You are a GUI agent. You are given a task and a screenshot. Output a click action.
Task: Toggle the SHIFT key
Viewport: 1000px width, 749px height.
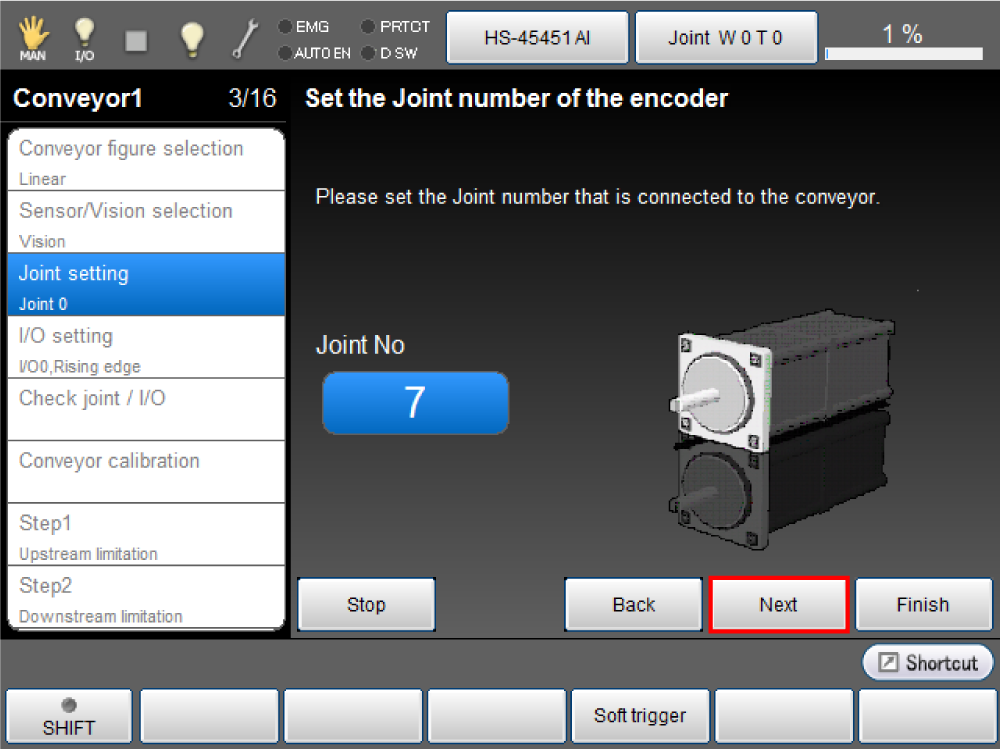(x=69, y=716)
